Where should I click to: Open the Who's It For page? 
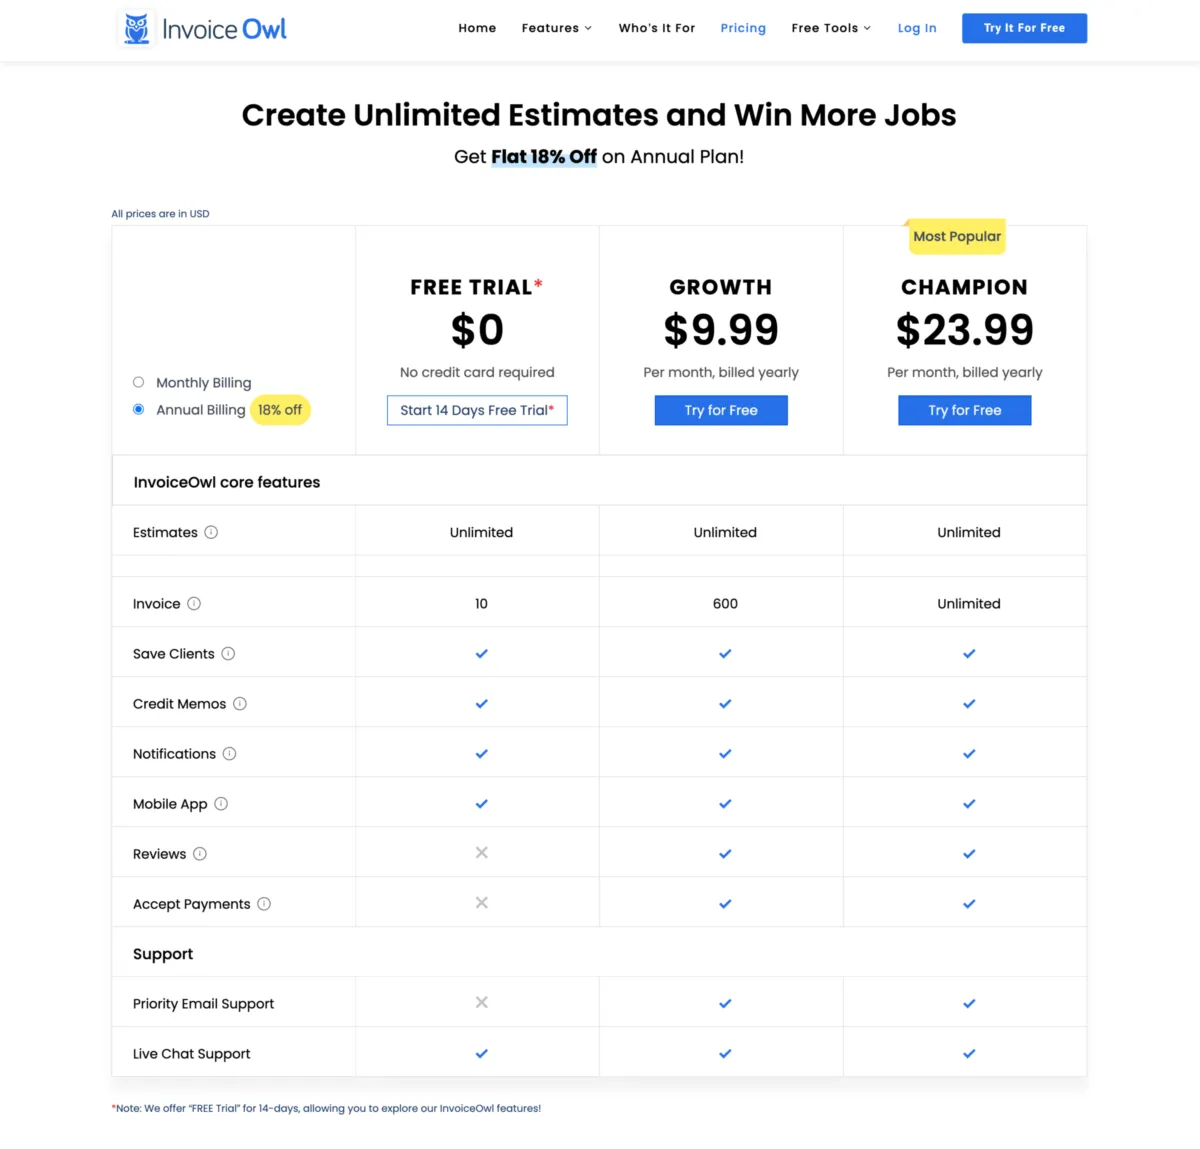657,28
